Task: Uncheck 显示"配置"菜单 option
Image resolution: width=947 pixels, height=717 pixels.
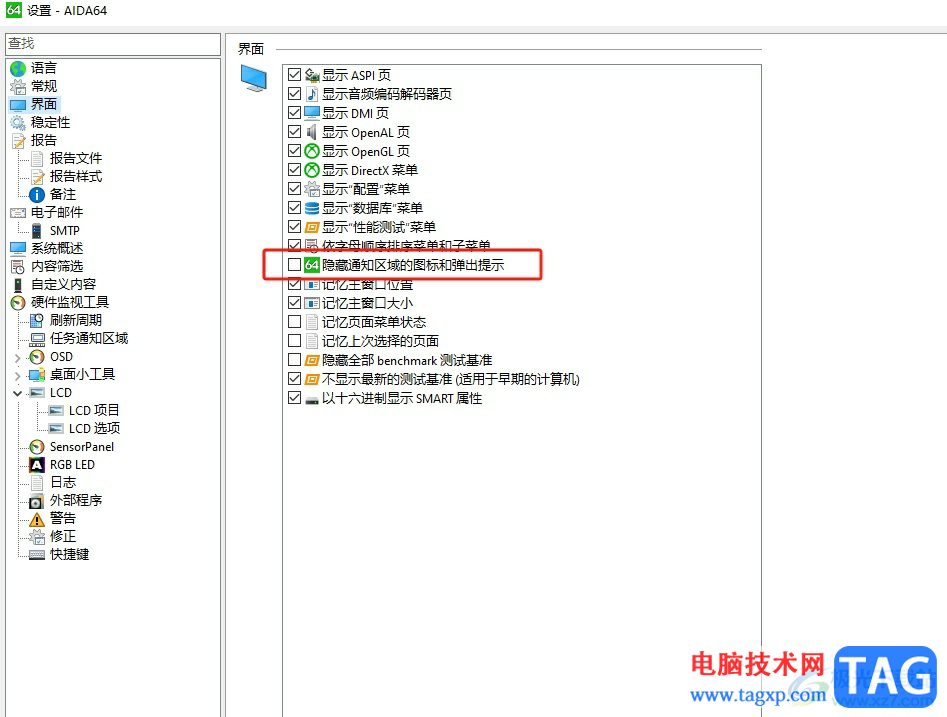Action: click(x=294, y=189)
